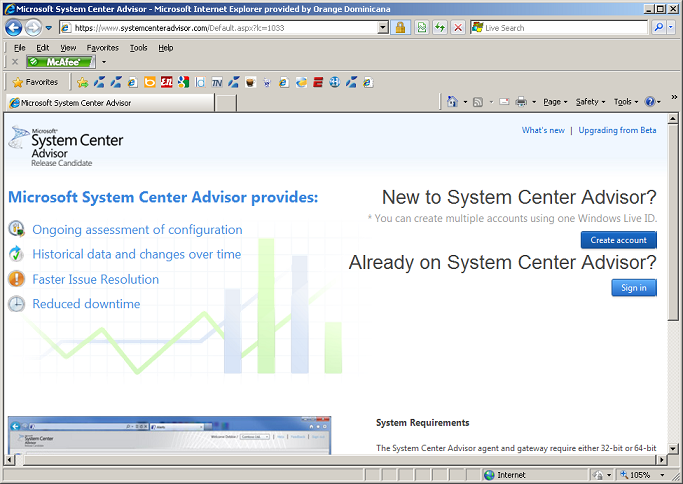
Task: Click the vertical scrollbar down arrow
Action: [673, 449]
